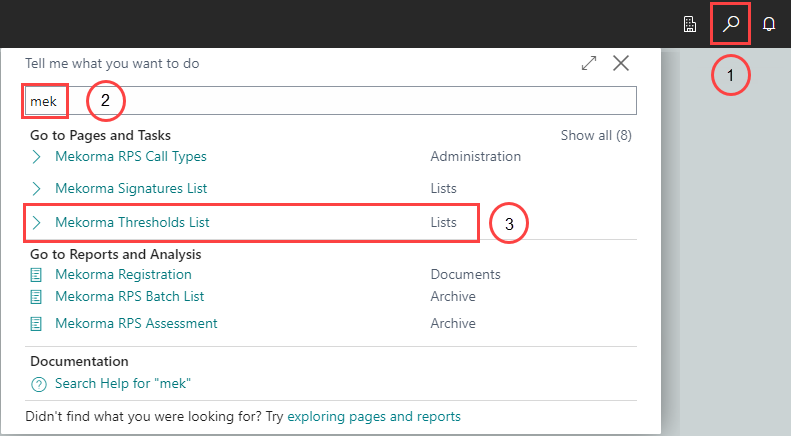Expand chevron for Mekorma RPS Call Types
The width and height of the screenshot is (791, 436).
click(x=38, y=157)
